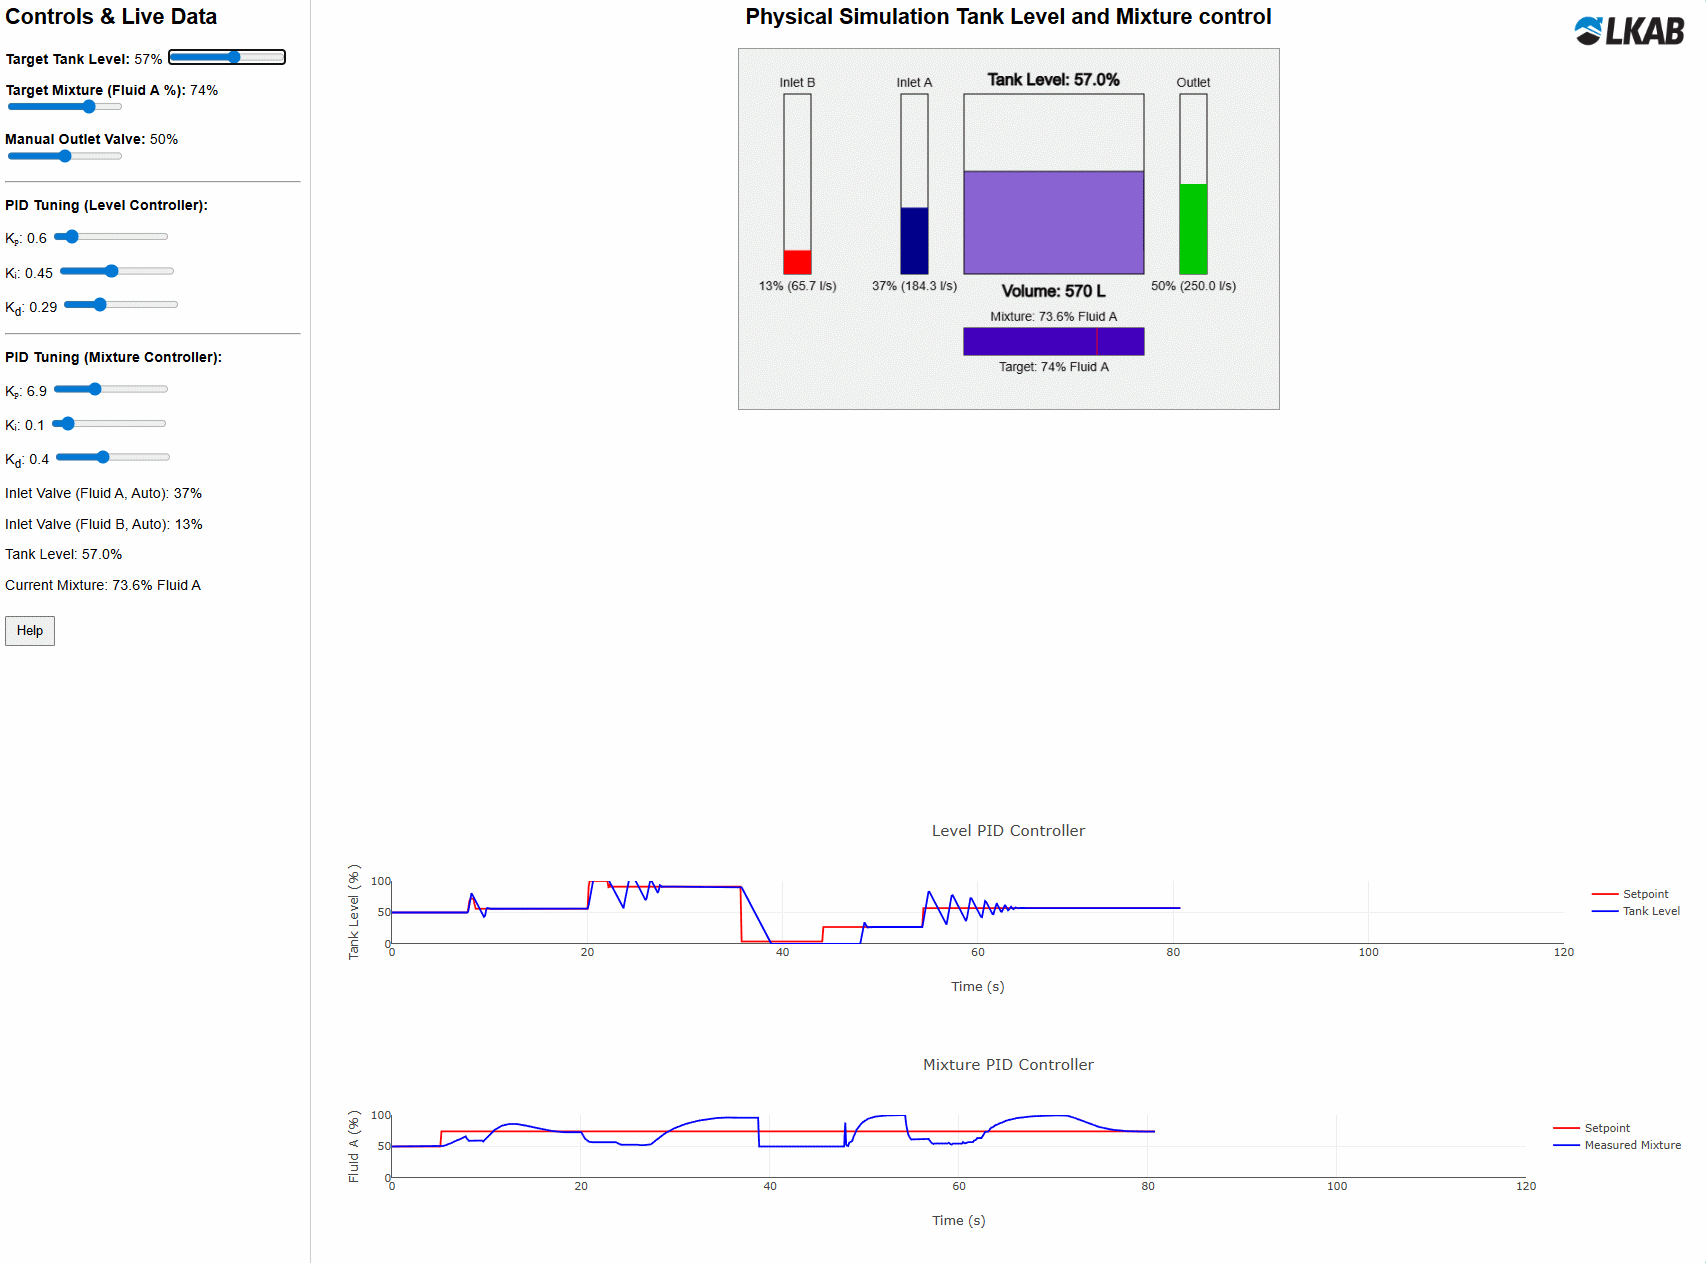Click the Level Controller Kp slider

click(x=111, y=237)
